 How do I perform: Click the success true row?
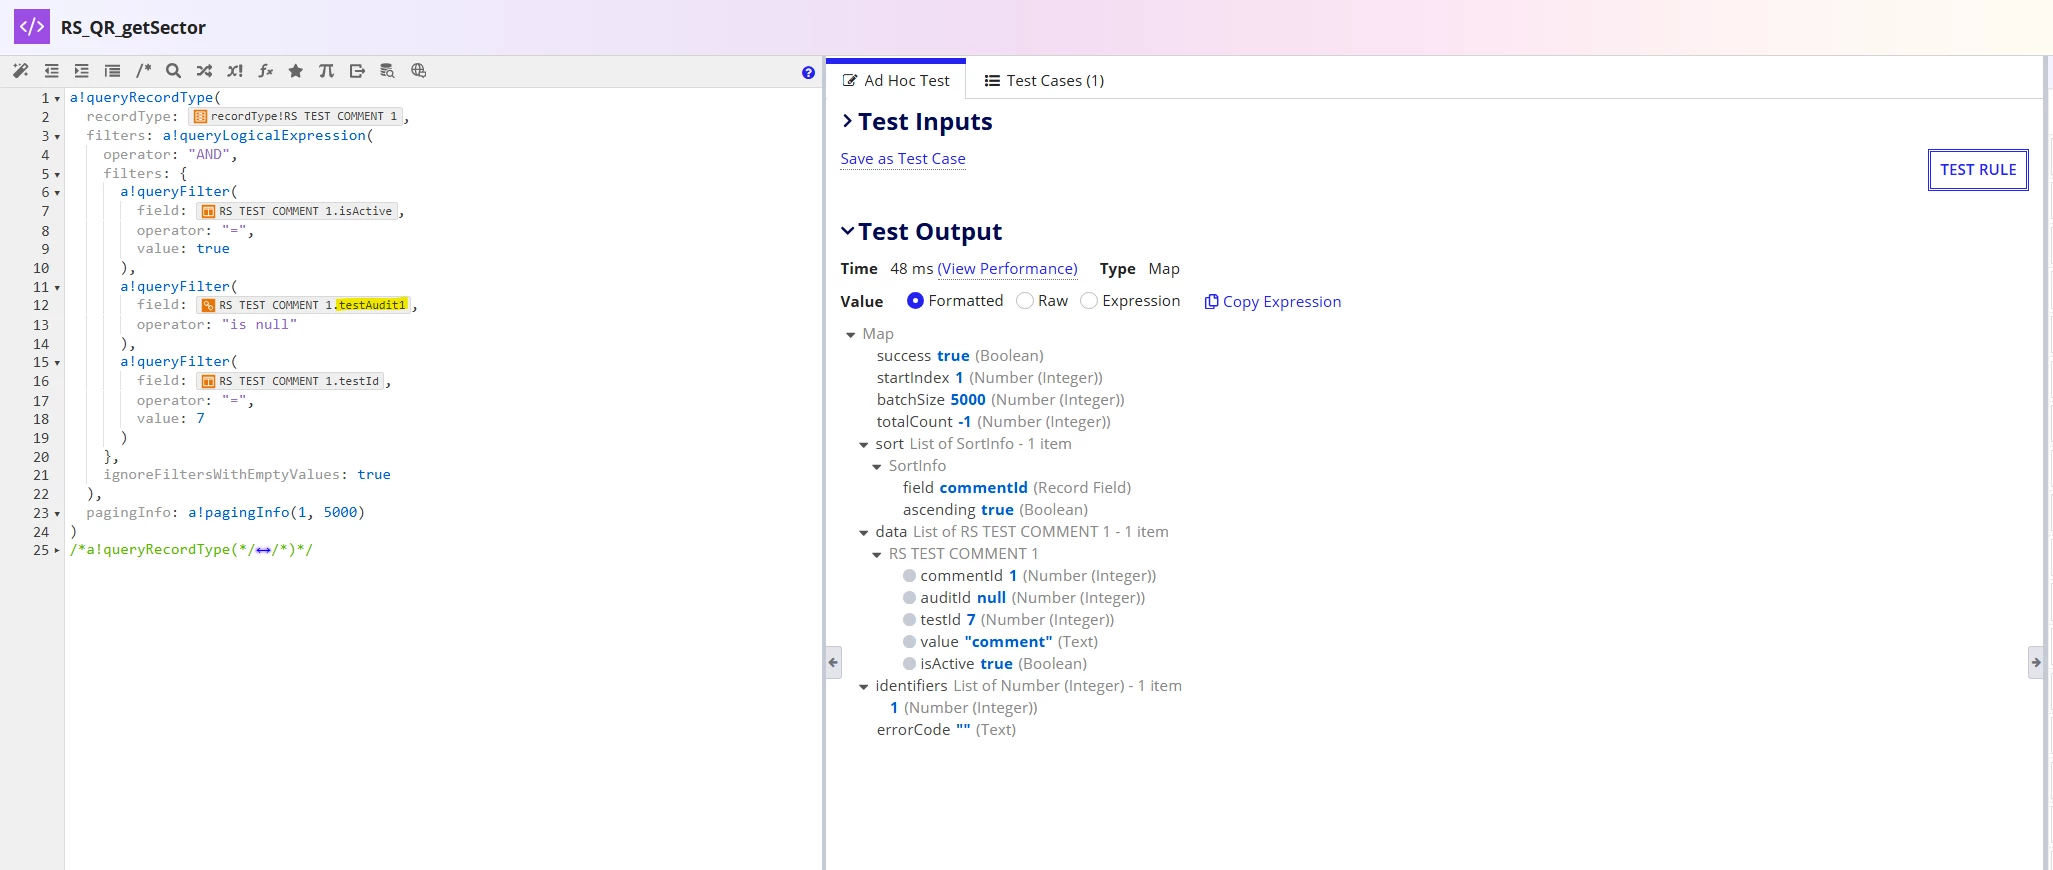pyautogui.click(x=960, y=355)
